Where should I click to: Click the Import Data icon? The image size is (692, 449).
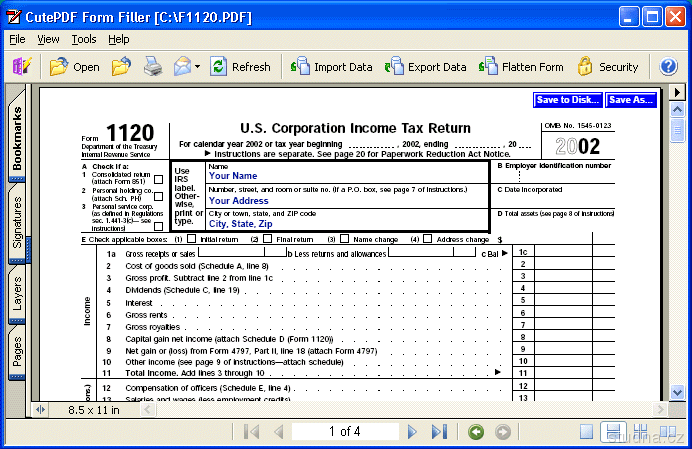tap(299, 67)
